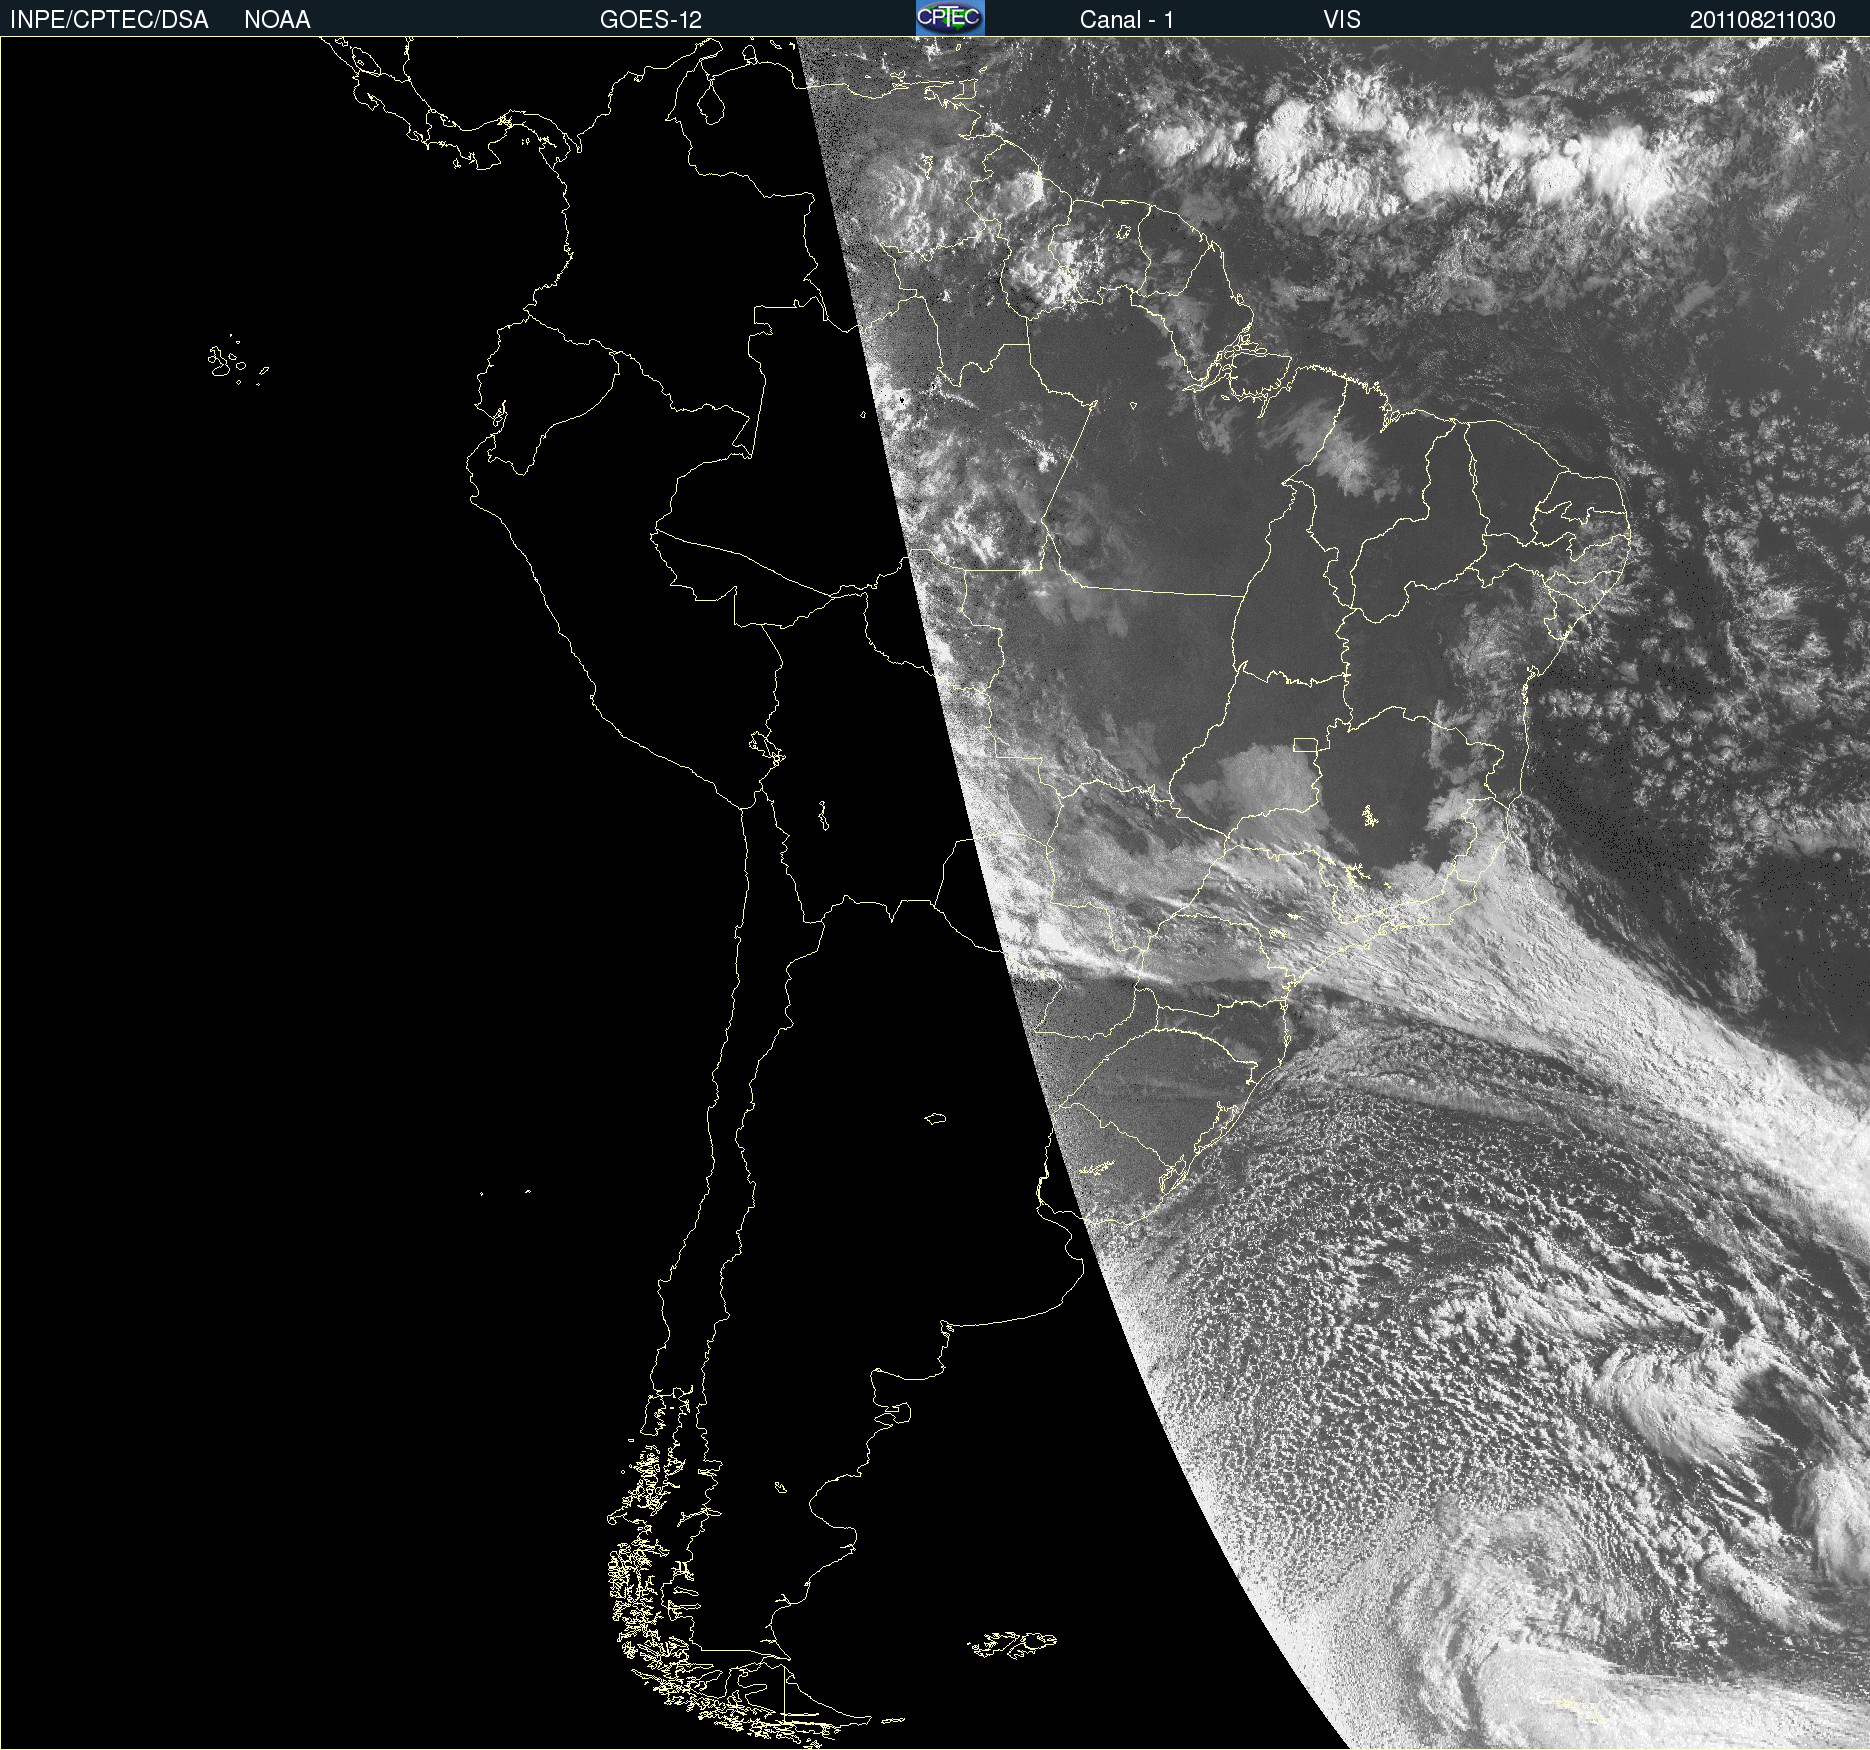Click the GOES-12 satellite label

click(651, 20)
